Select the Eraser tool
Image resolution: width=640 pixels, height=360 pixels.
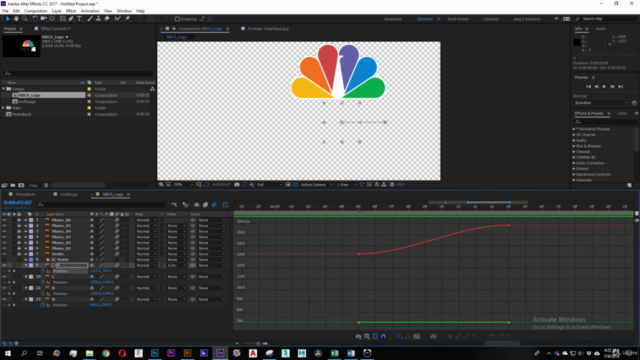click(x=107, y=19)
